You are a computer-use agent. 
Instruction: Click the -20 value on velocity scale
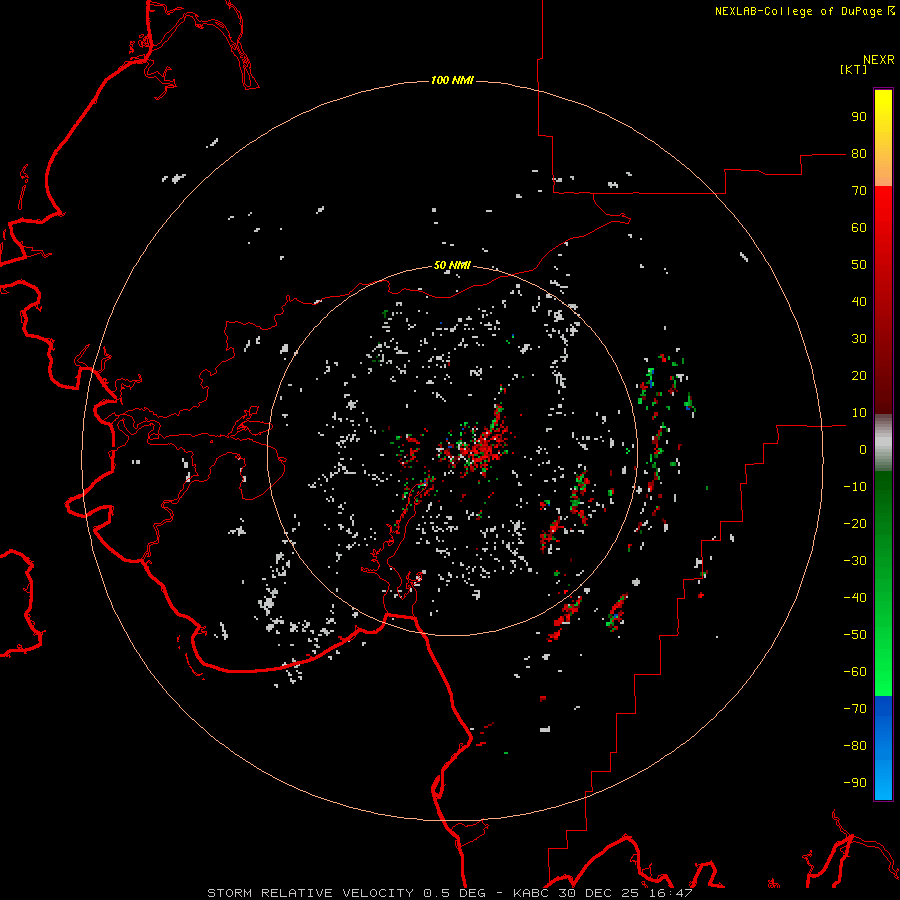pos(855,523)
